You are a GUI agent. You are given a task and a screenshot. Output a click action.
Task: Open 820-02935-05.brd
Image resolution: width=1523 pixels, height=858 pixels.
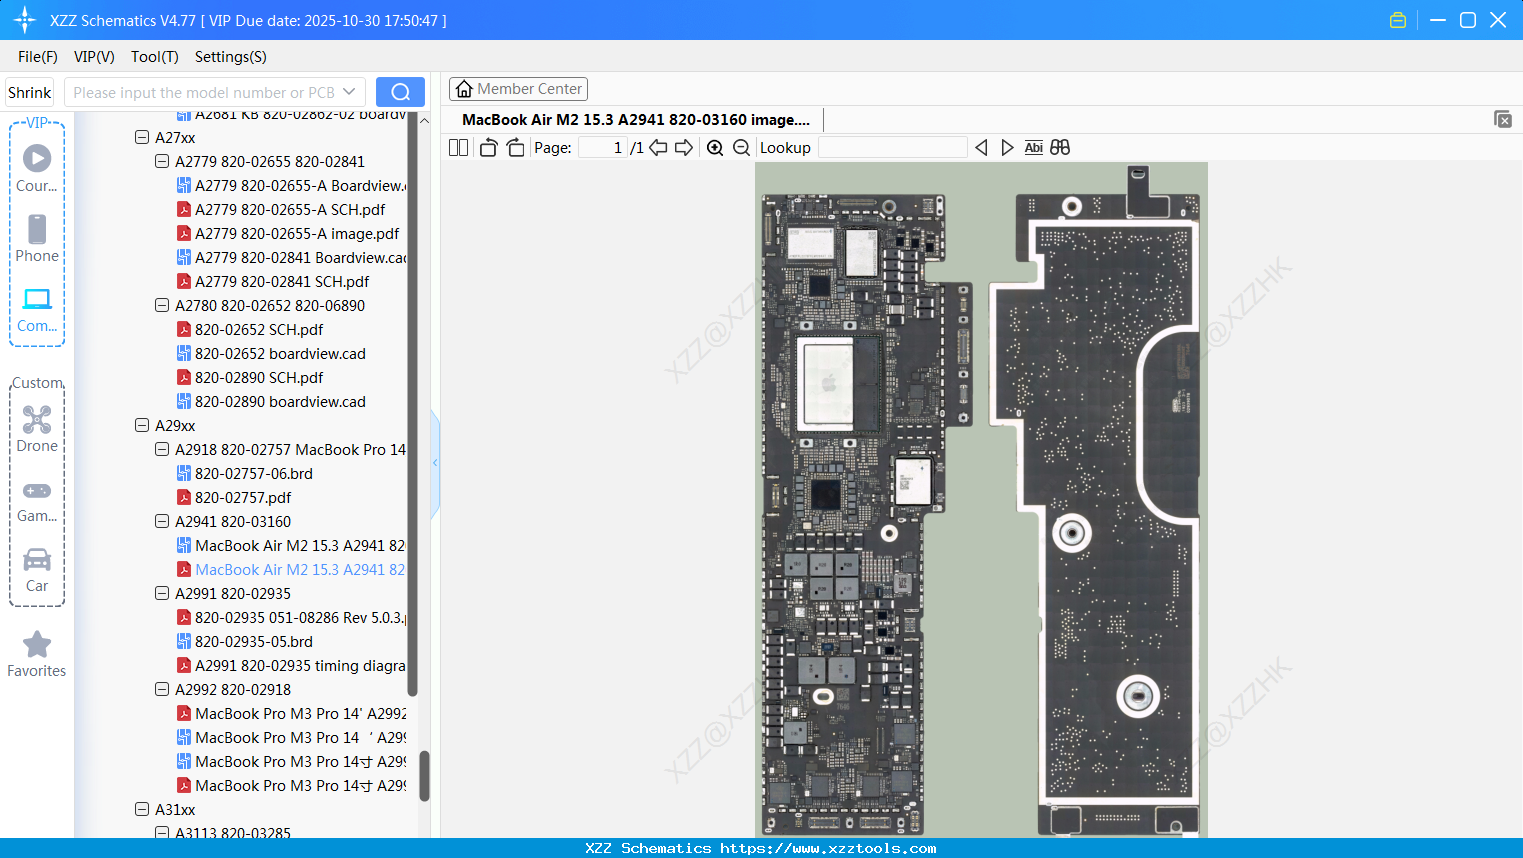pos(254,642)
